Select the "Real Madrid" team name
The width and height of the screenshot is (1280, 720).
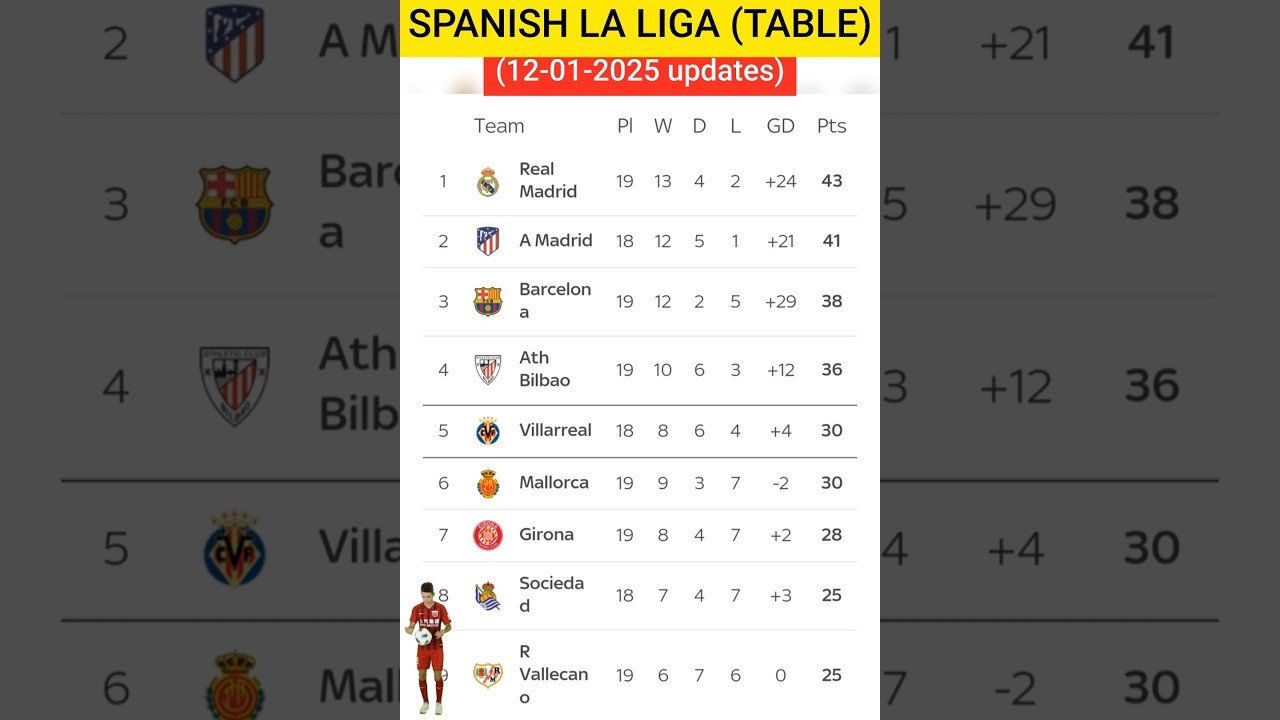coord(547,180)
